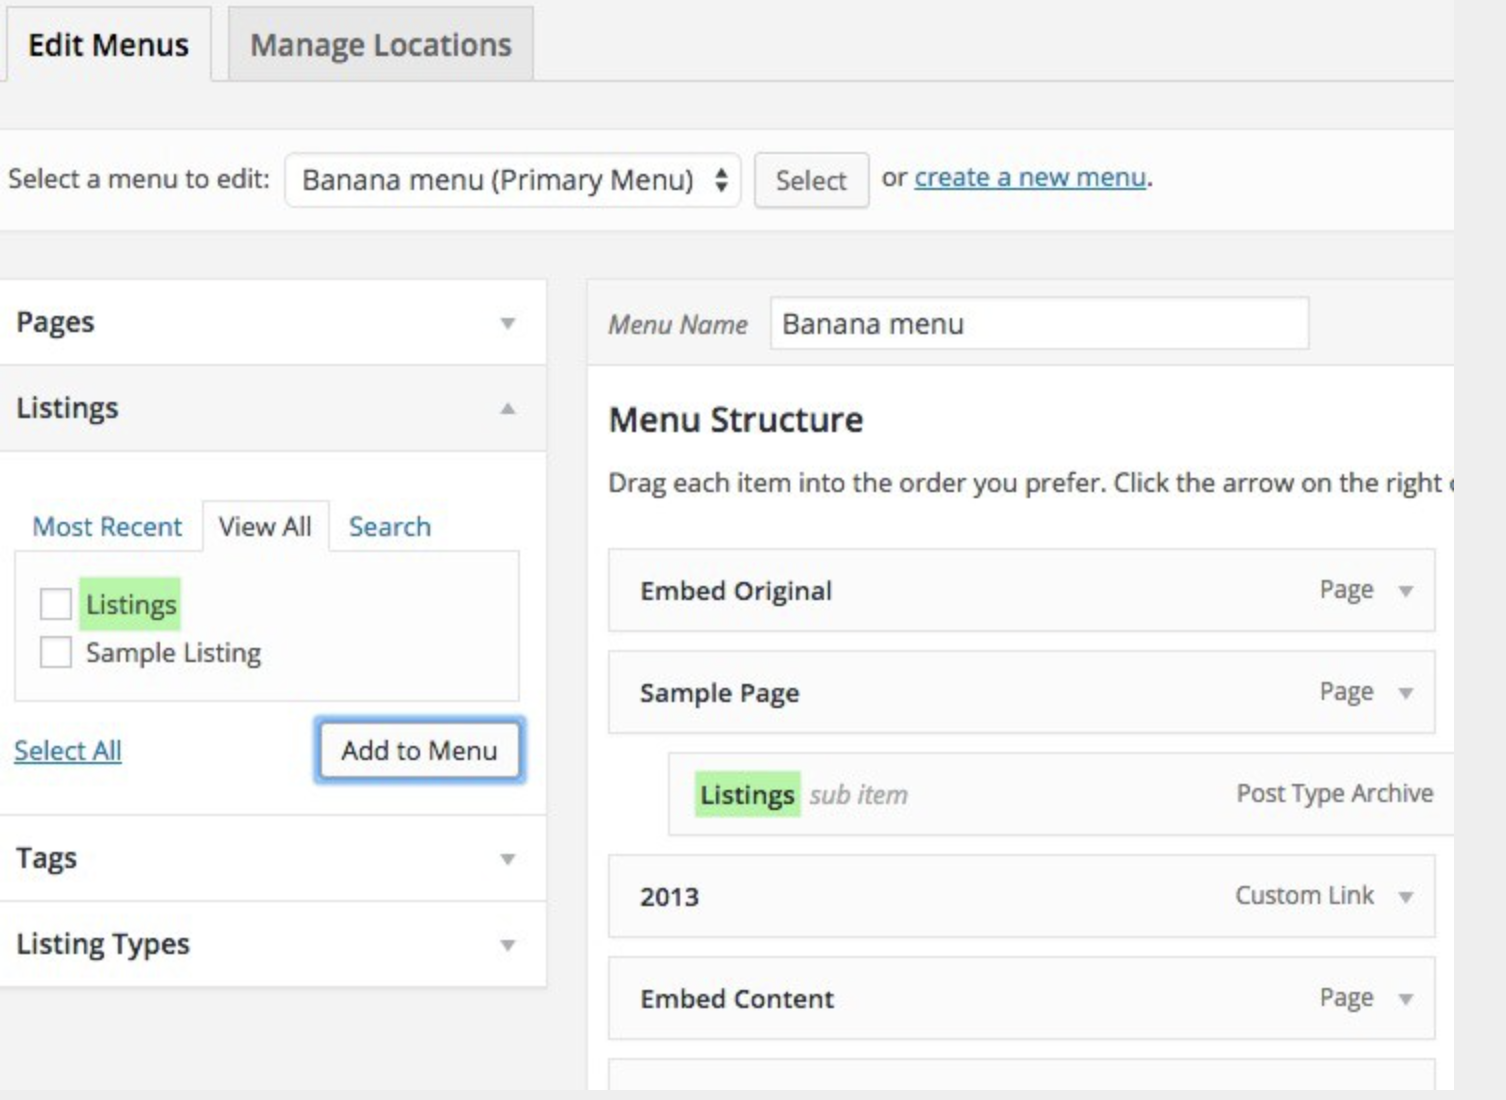Click the Embed Original item title

click(736, 591)
